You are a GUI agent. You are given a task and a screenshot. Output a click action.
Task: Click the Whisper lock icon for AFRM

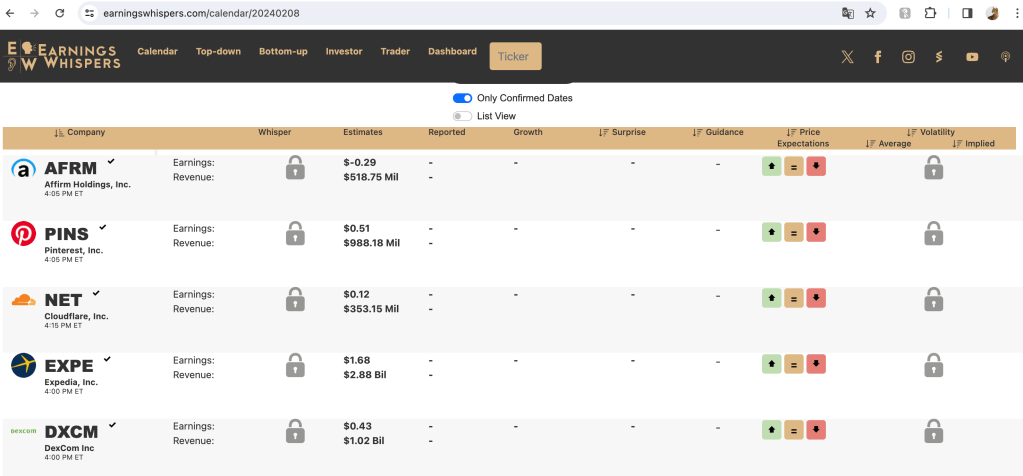[295, 168]
